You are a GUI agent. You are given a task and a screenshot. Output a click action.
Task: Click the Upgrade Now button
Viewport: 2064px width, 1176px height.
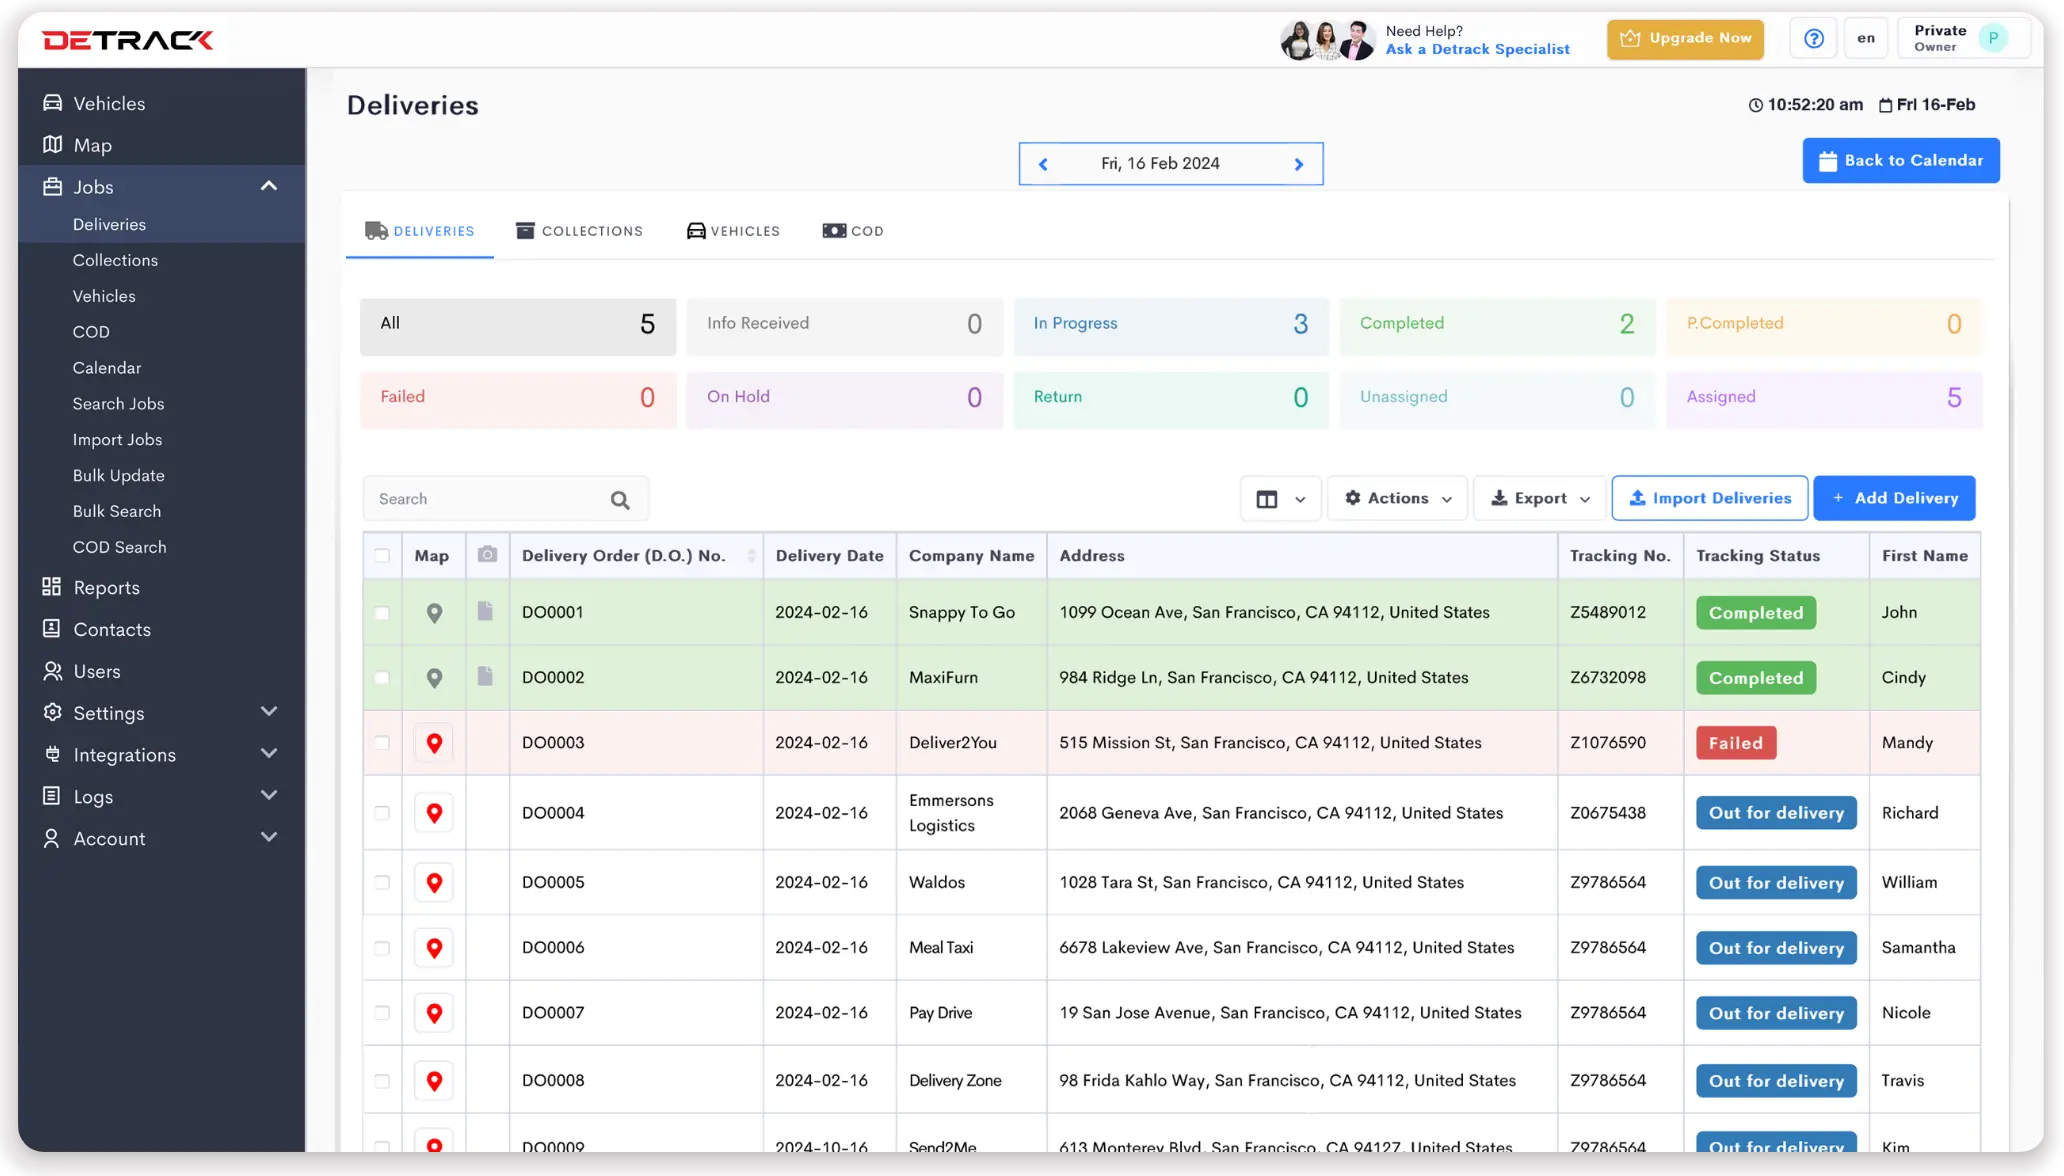point(1685,39)
